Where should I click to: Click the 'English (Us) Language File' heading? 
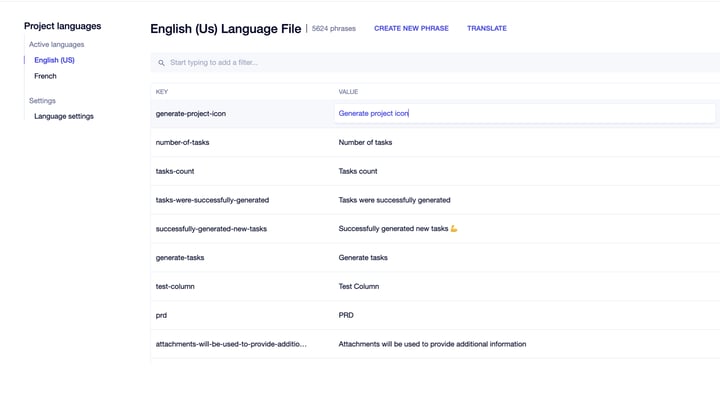tap(225, 29)
